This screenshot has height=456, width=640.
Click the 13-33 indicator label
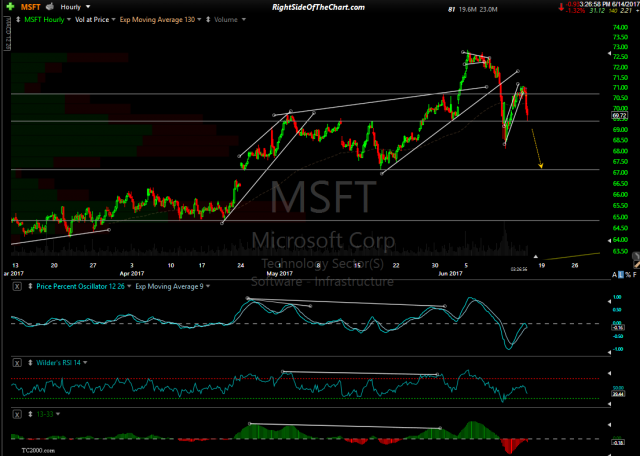[x=45, y=414]
